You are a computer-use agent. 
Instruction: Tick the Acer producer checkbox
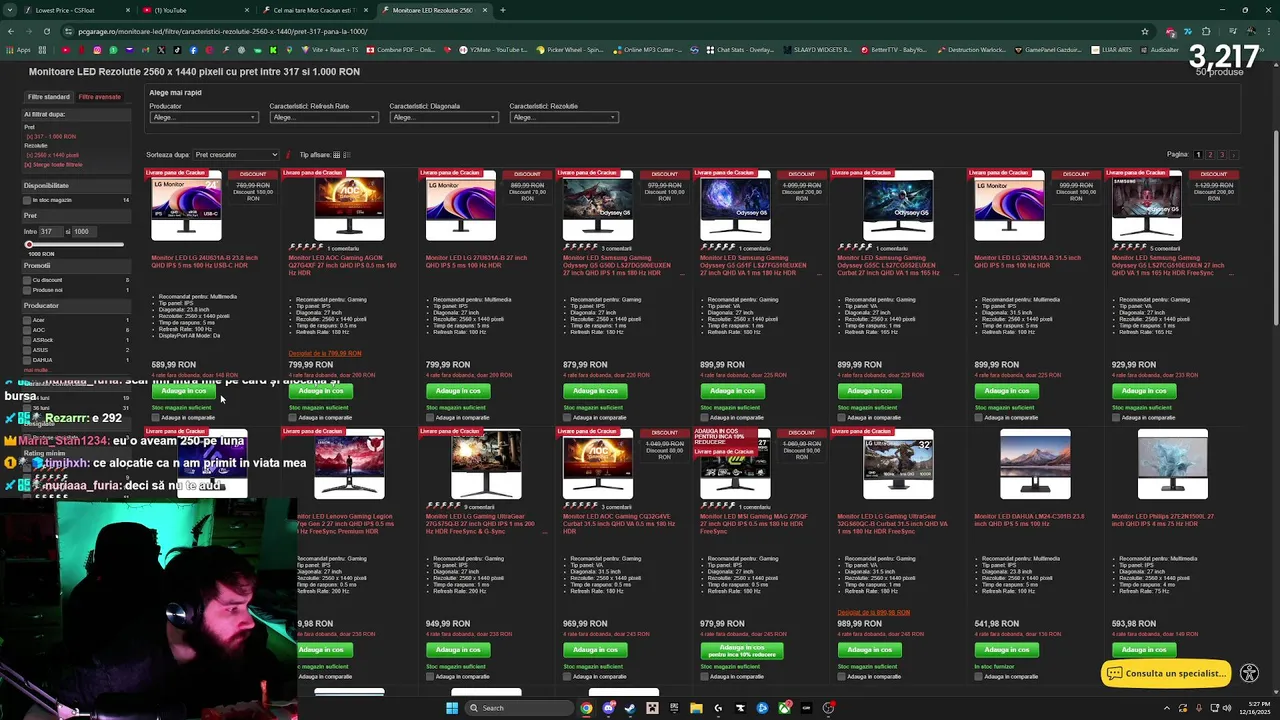click(27, 320)
